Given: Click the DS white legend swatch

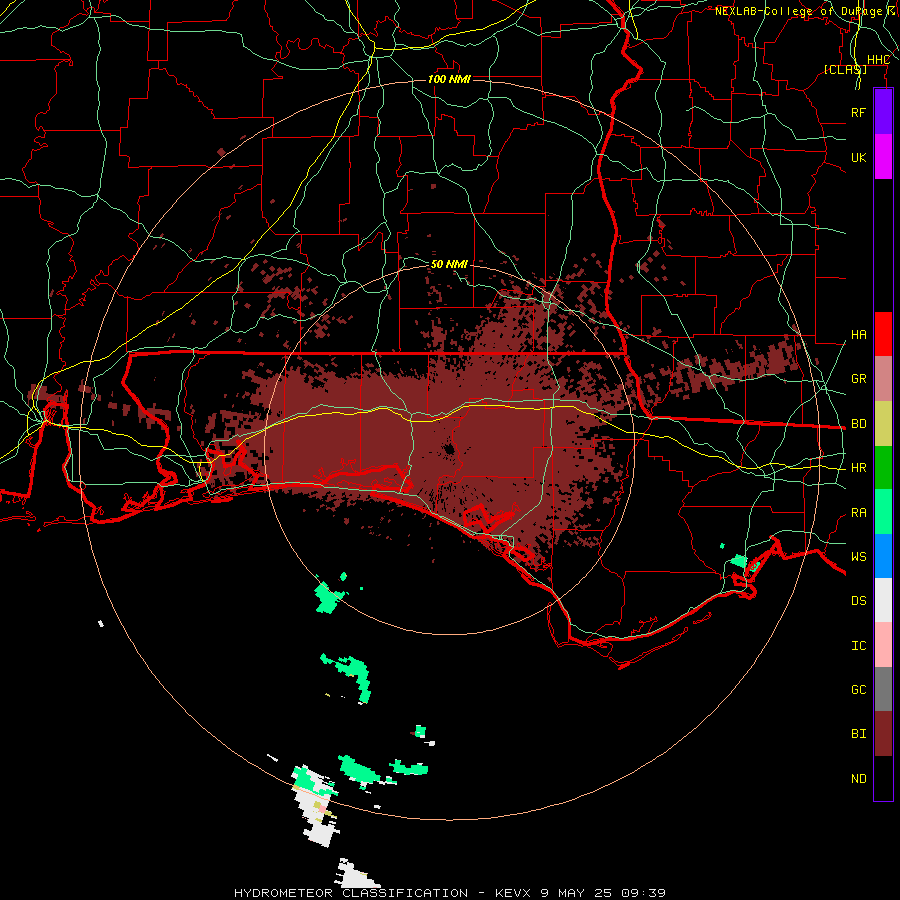Looking at the screenshot, I should tap(883, 600).
